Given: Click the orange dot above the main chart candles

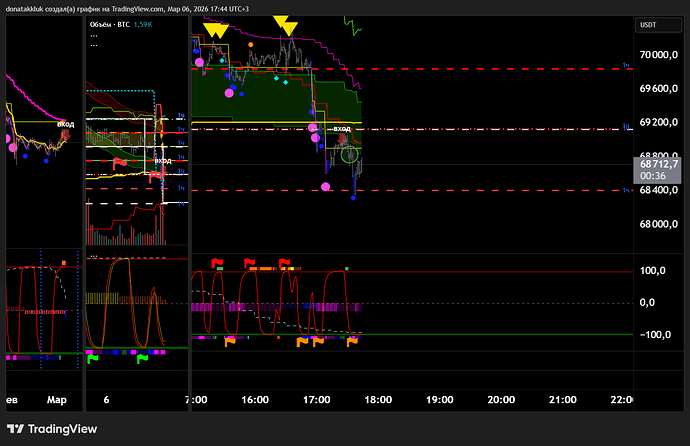Looking at the screenshot, I should pyautogui.click(x=251, y=45).
